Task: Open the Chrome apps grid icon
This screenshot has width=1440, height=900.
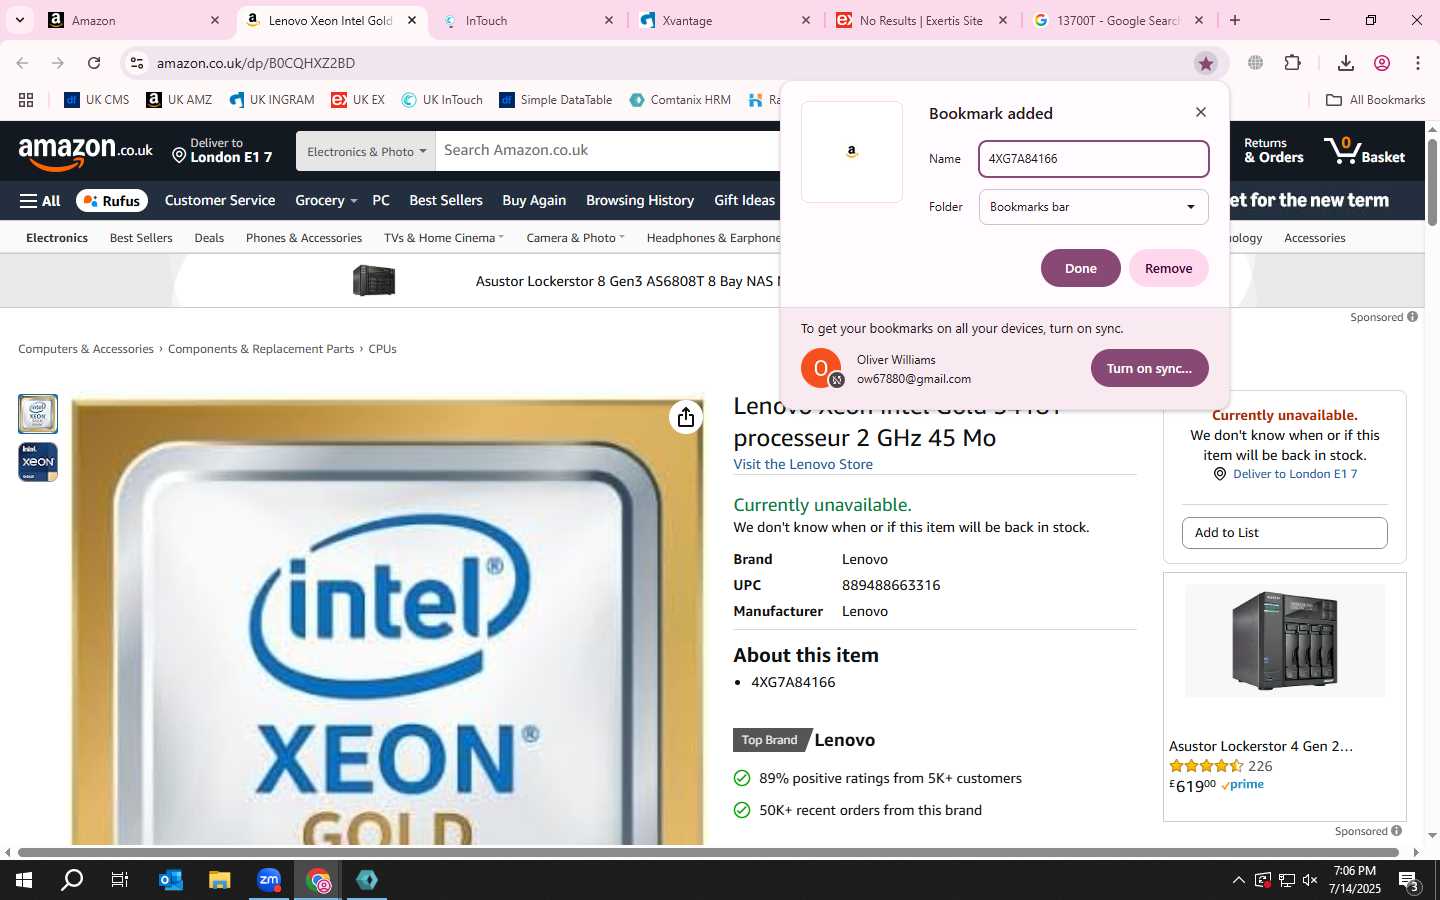Action: point(26,100)
